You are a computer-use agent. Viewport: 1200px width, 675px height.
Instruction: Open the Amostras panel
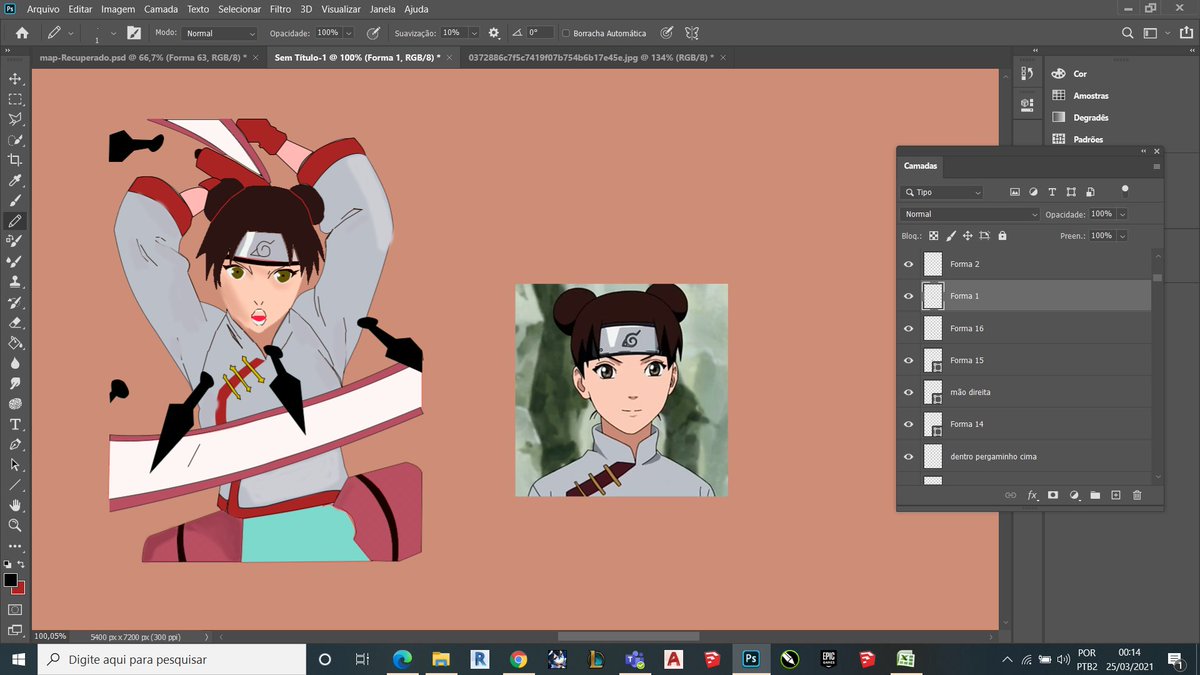(1090, 96)
